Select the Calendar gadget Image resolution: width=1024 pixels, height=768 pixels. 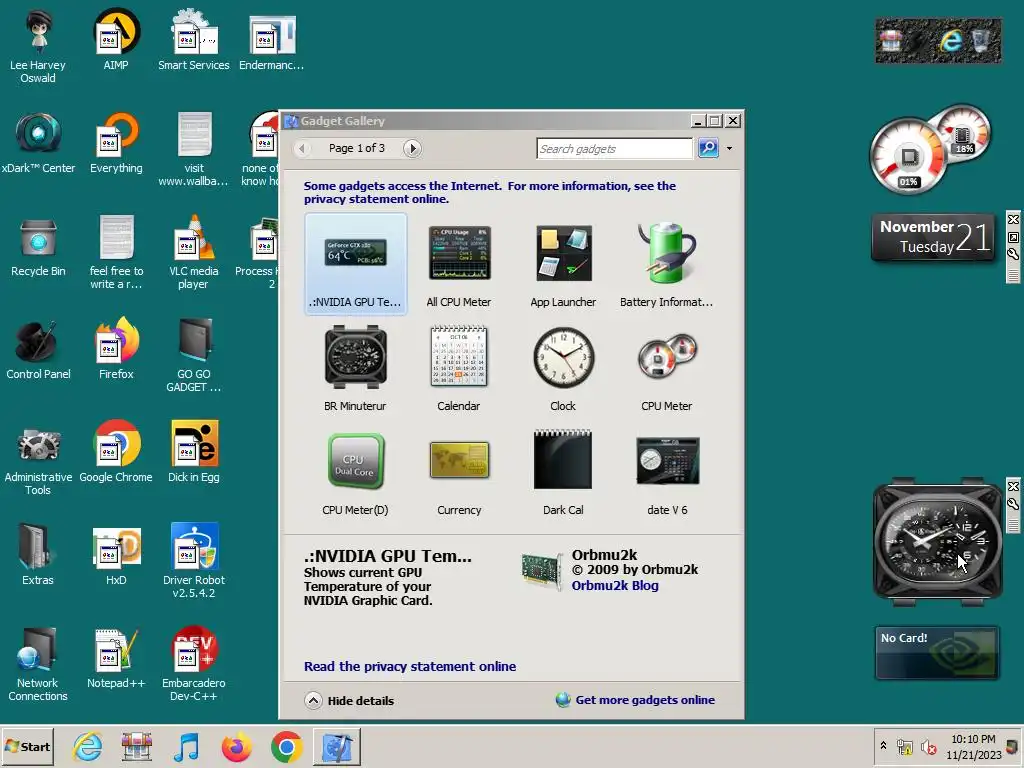pos(459,368)
